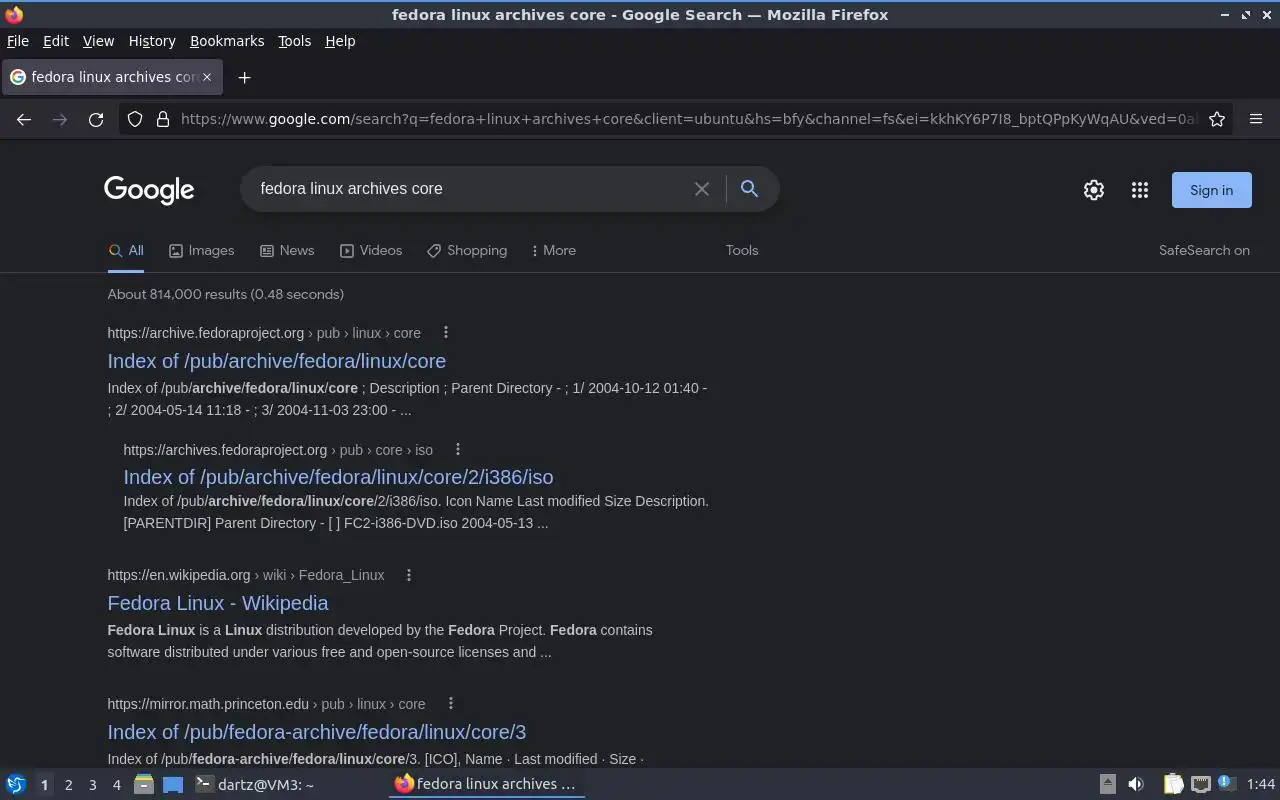Image resolution: width=1280 pixels, height=800 pixels.
Task: Open options for archive.fedoraproject.org result
Action: click(446, 333)
